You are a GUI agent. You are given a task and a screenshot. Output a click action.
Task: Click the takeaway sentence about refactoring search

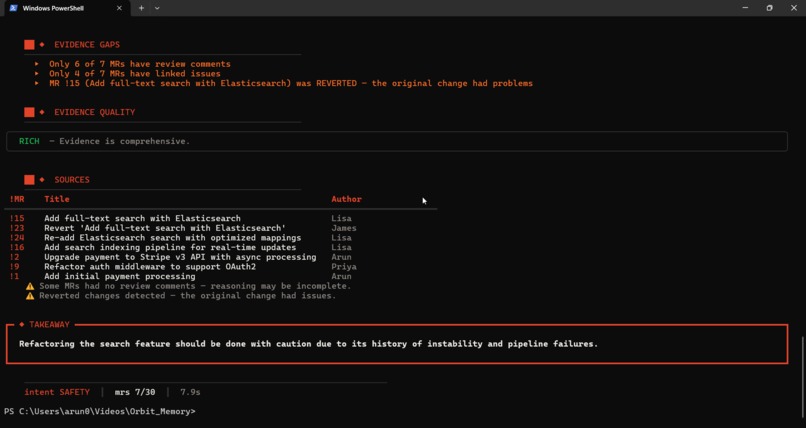click(308, 344)
